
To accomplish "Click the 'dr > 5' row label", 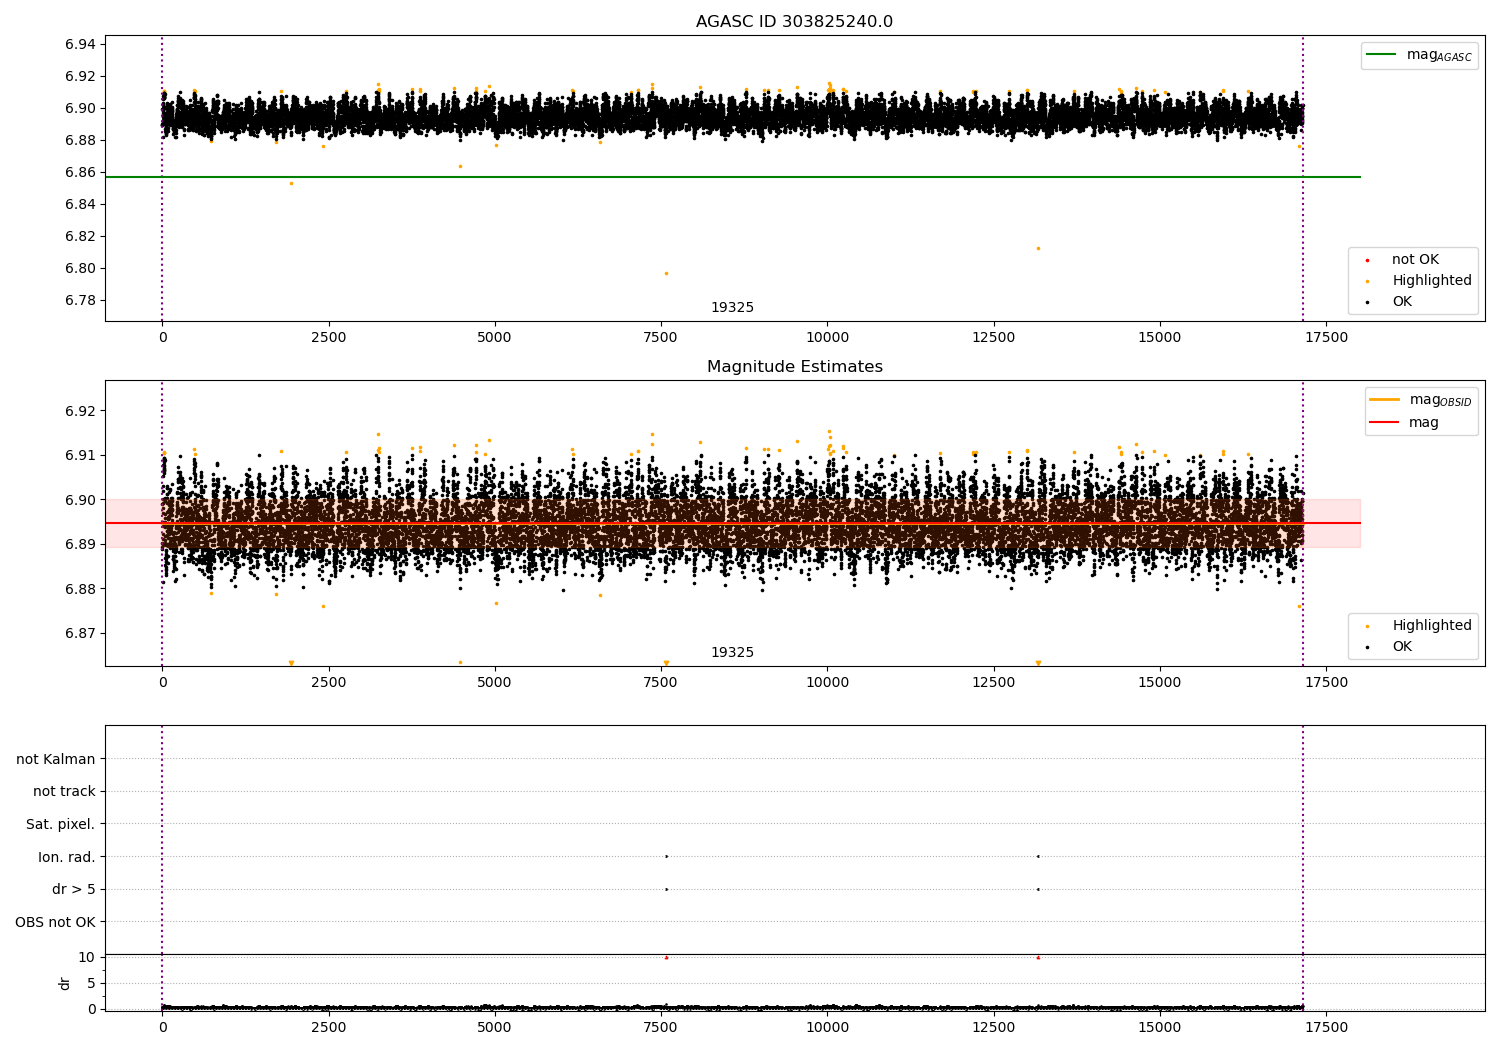I will tap(74, 889).
